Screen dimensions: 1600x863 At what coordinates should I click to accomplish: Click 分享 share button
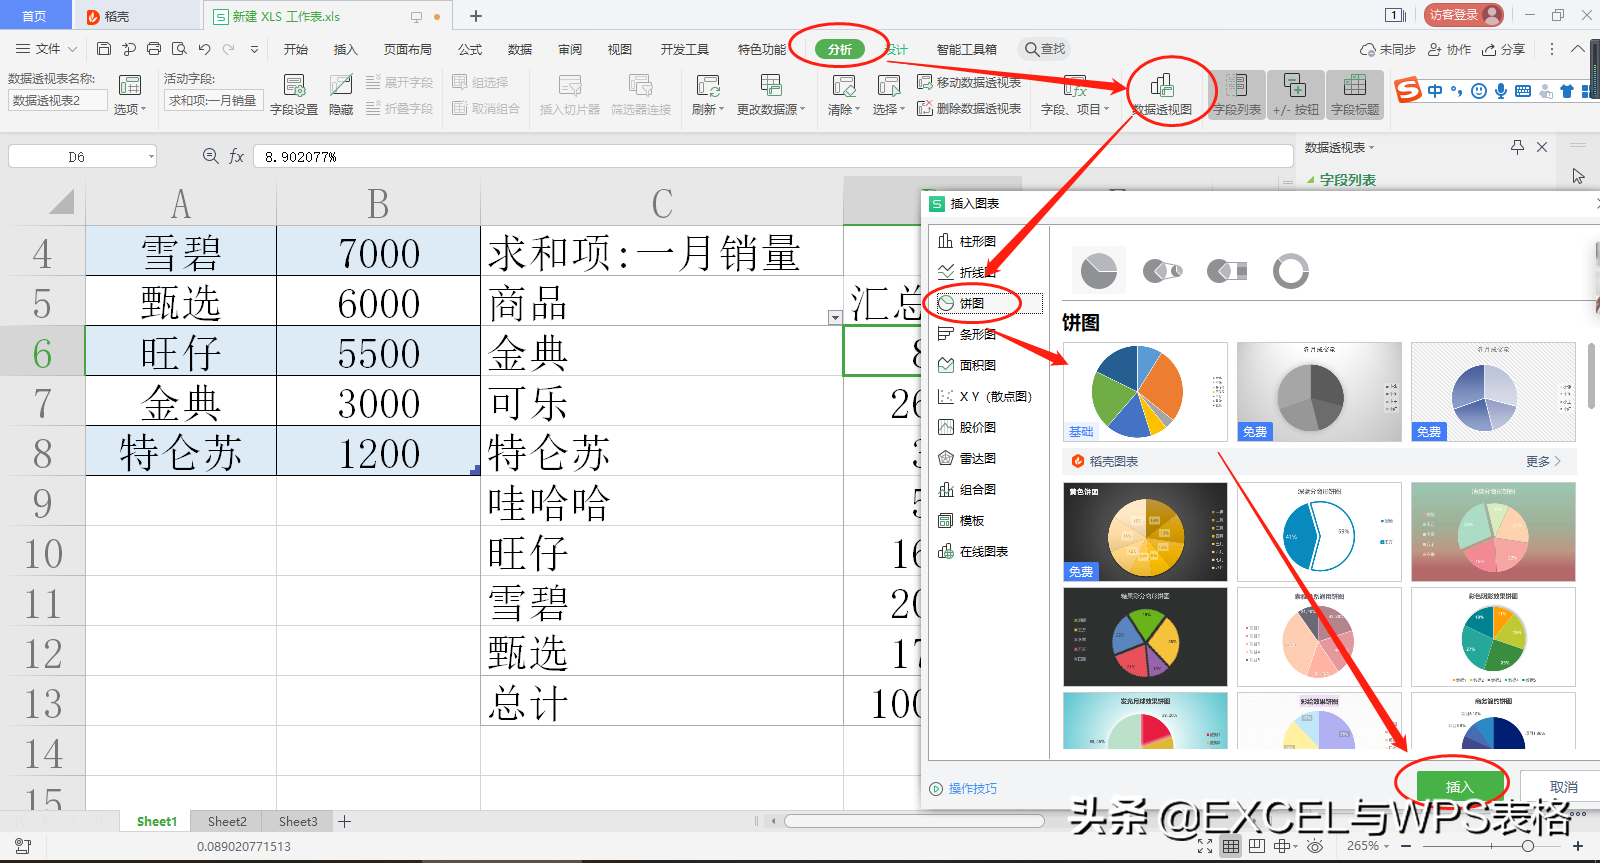coord(1504,49)
